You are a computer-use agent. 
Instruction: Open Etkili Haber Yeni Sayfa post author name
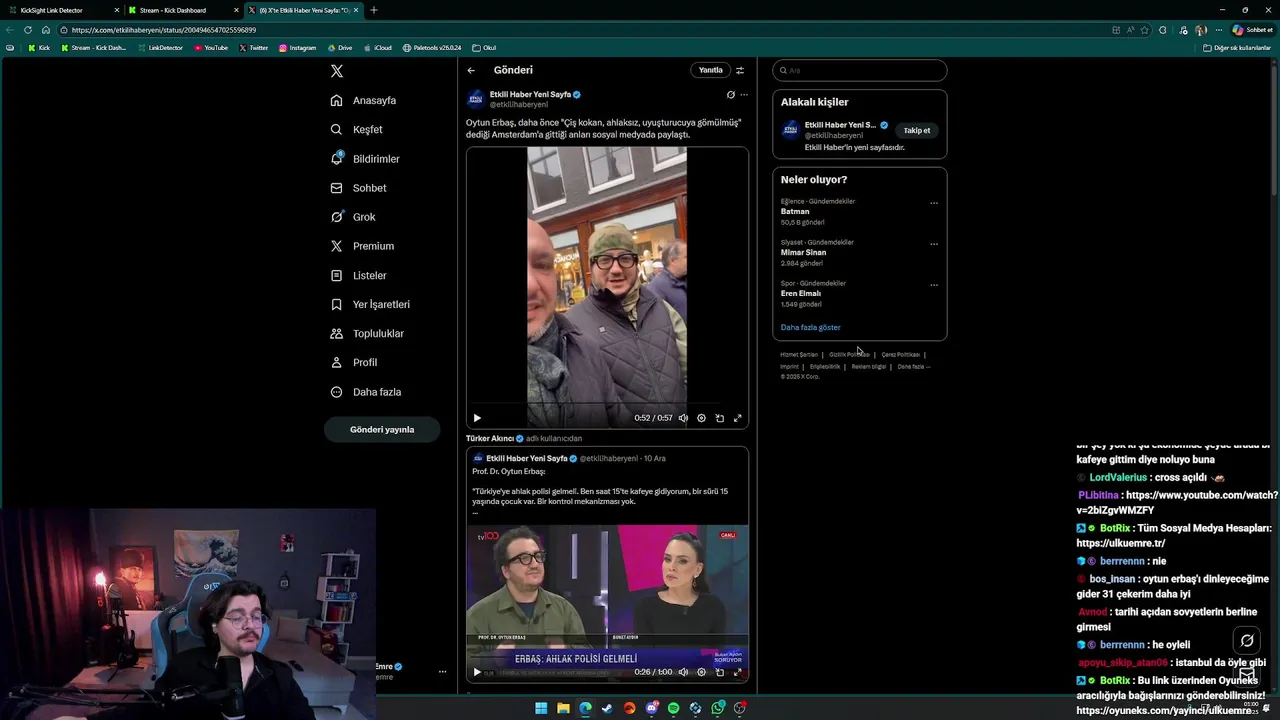click(x=530, y=94)
